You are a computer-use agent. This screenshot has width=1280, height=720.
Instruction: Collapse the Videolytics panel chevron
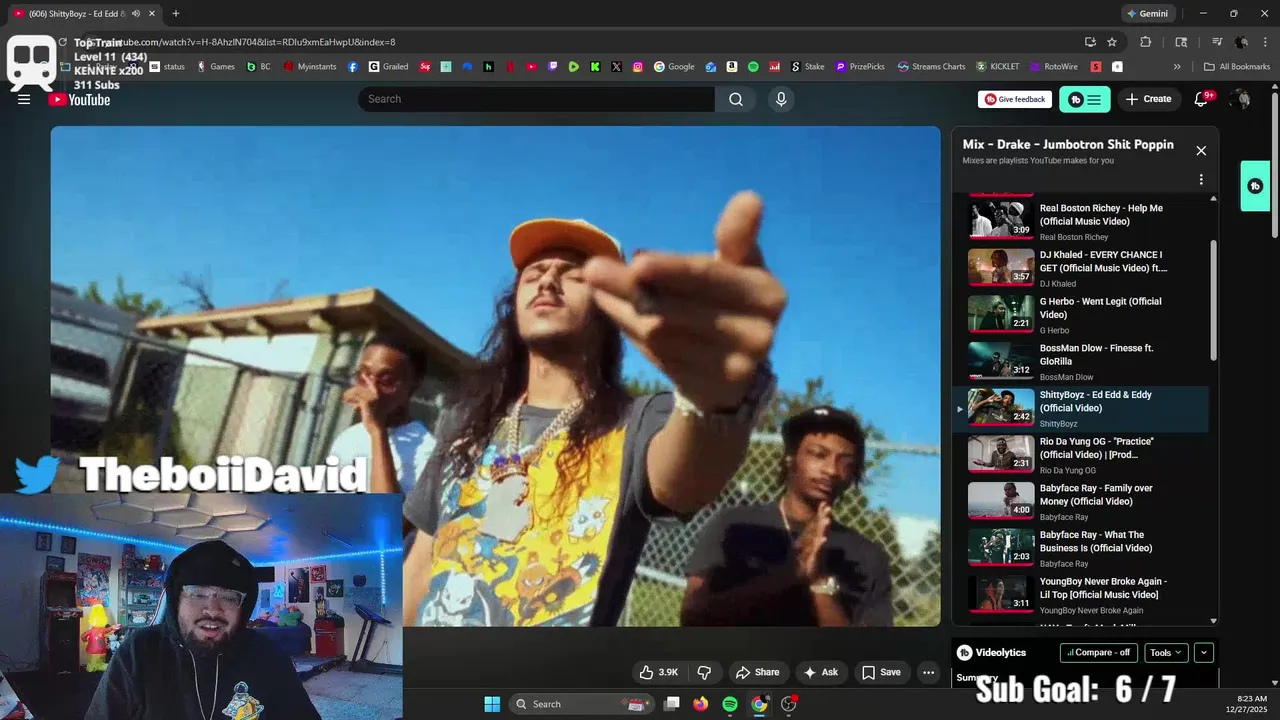pos(1204,653)
